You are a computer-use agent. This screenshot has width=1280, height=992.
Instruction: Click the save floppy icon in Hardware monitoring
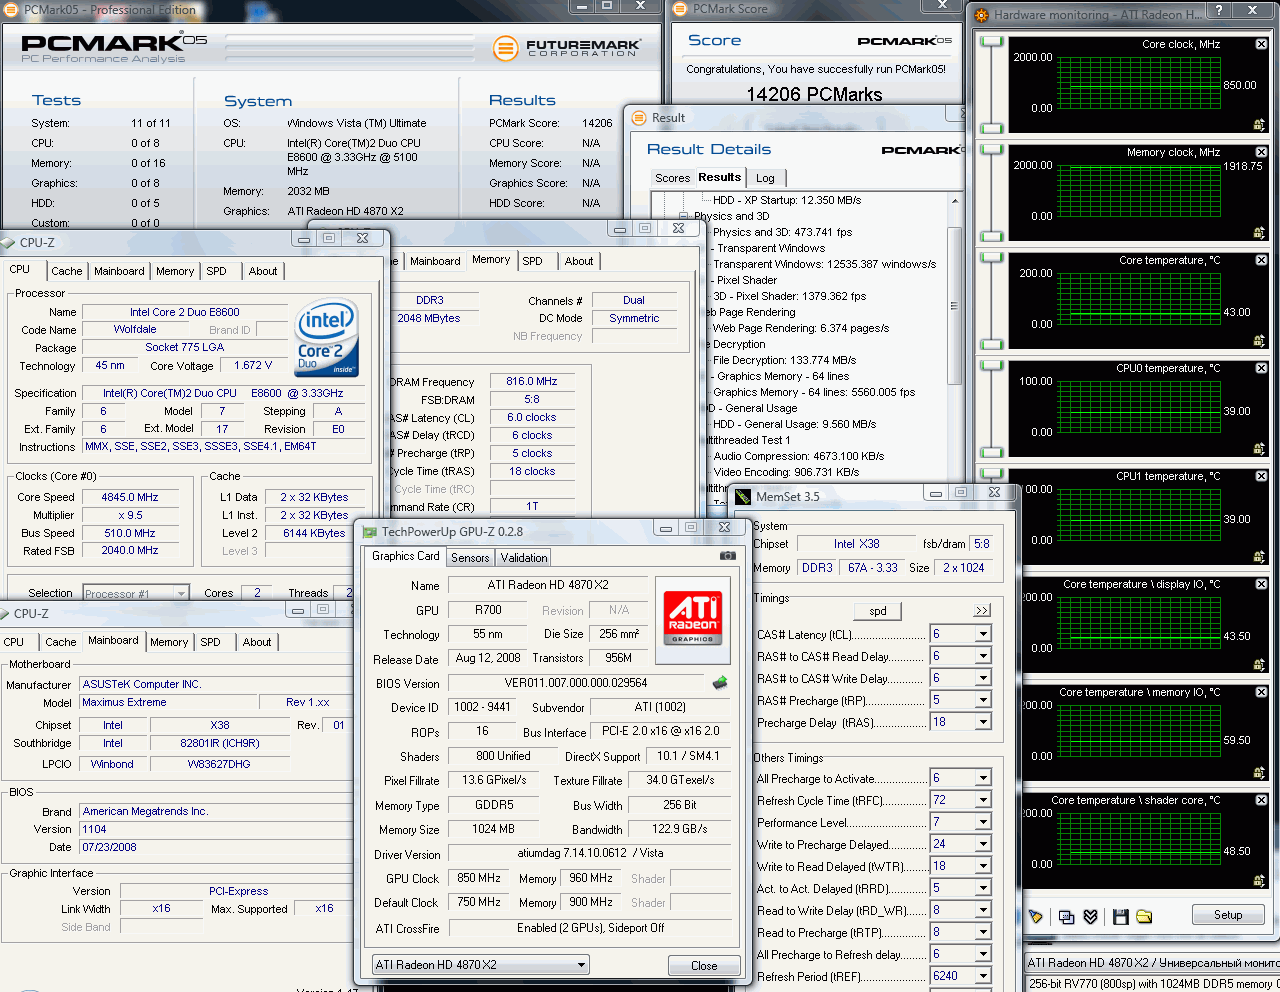click(x=1120, y=916)
